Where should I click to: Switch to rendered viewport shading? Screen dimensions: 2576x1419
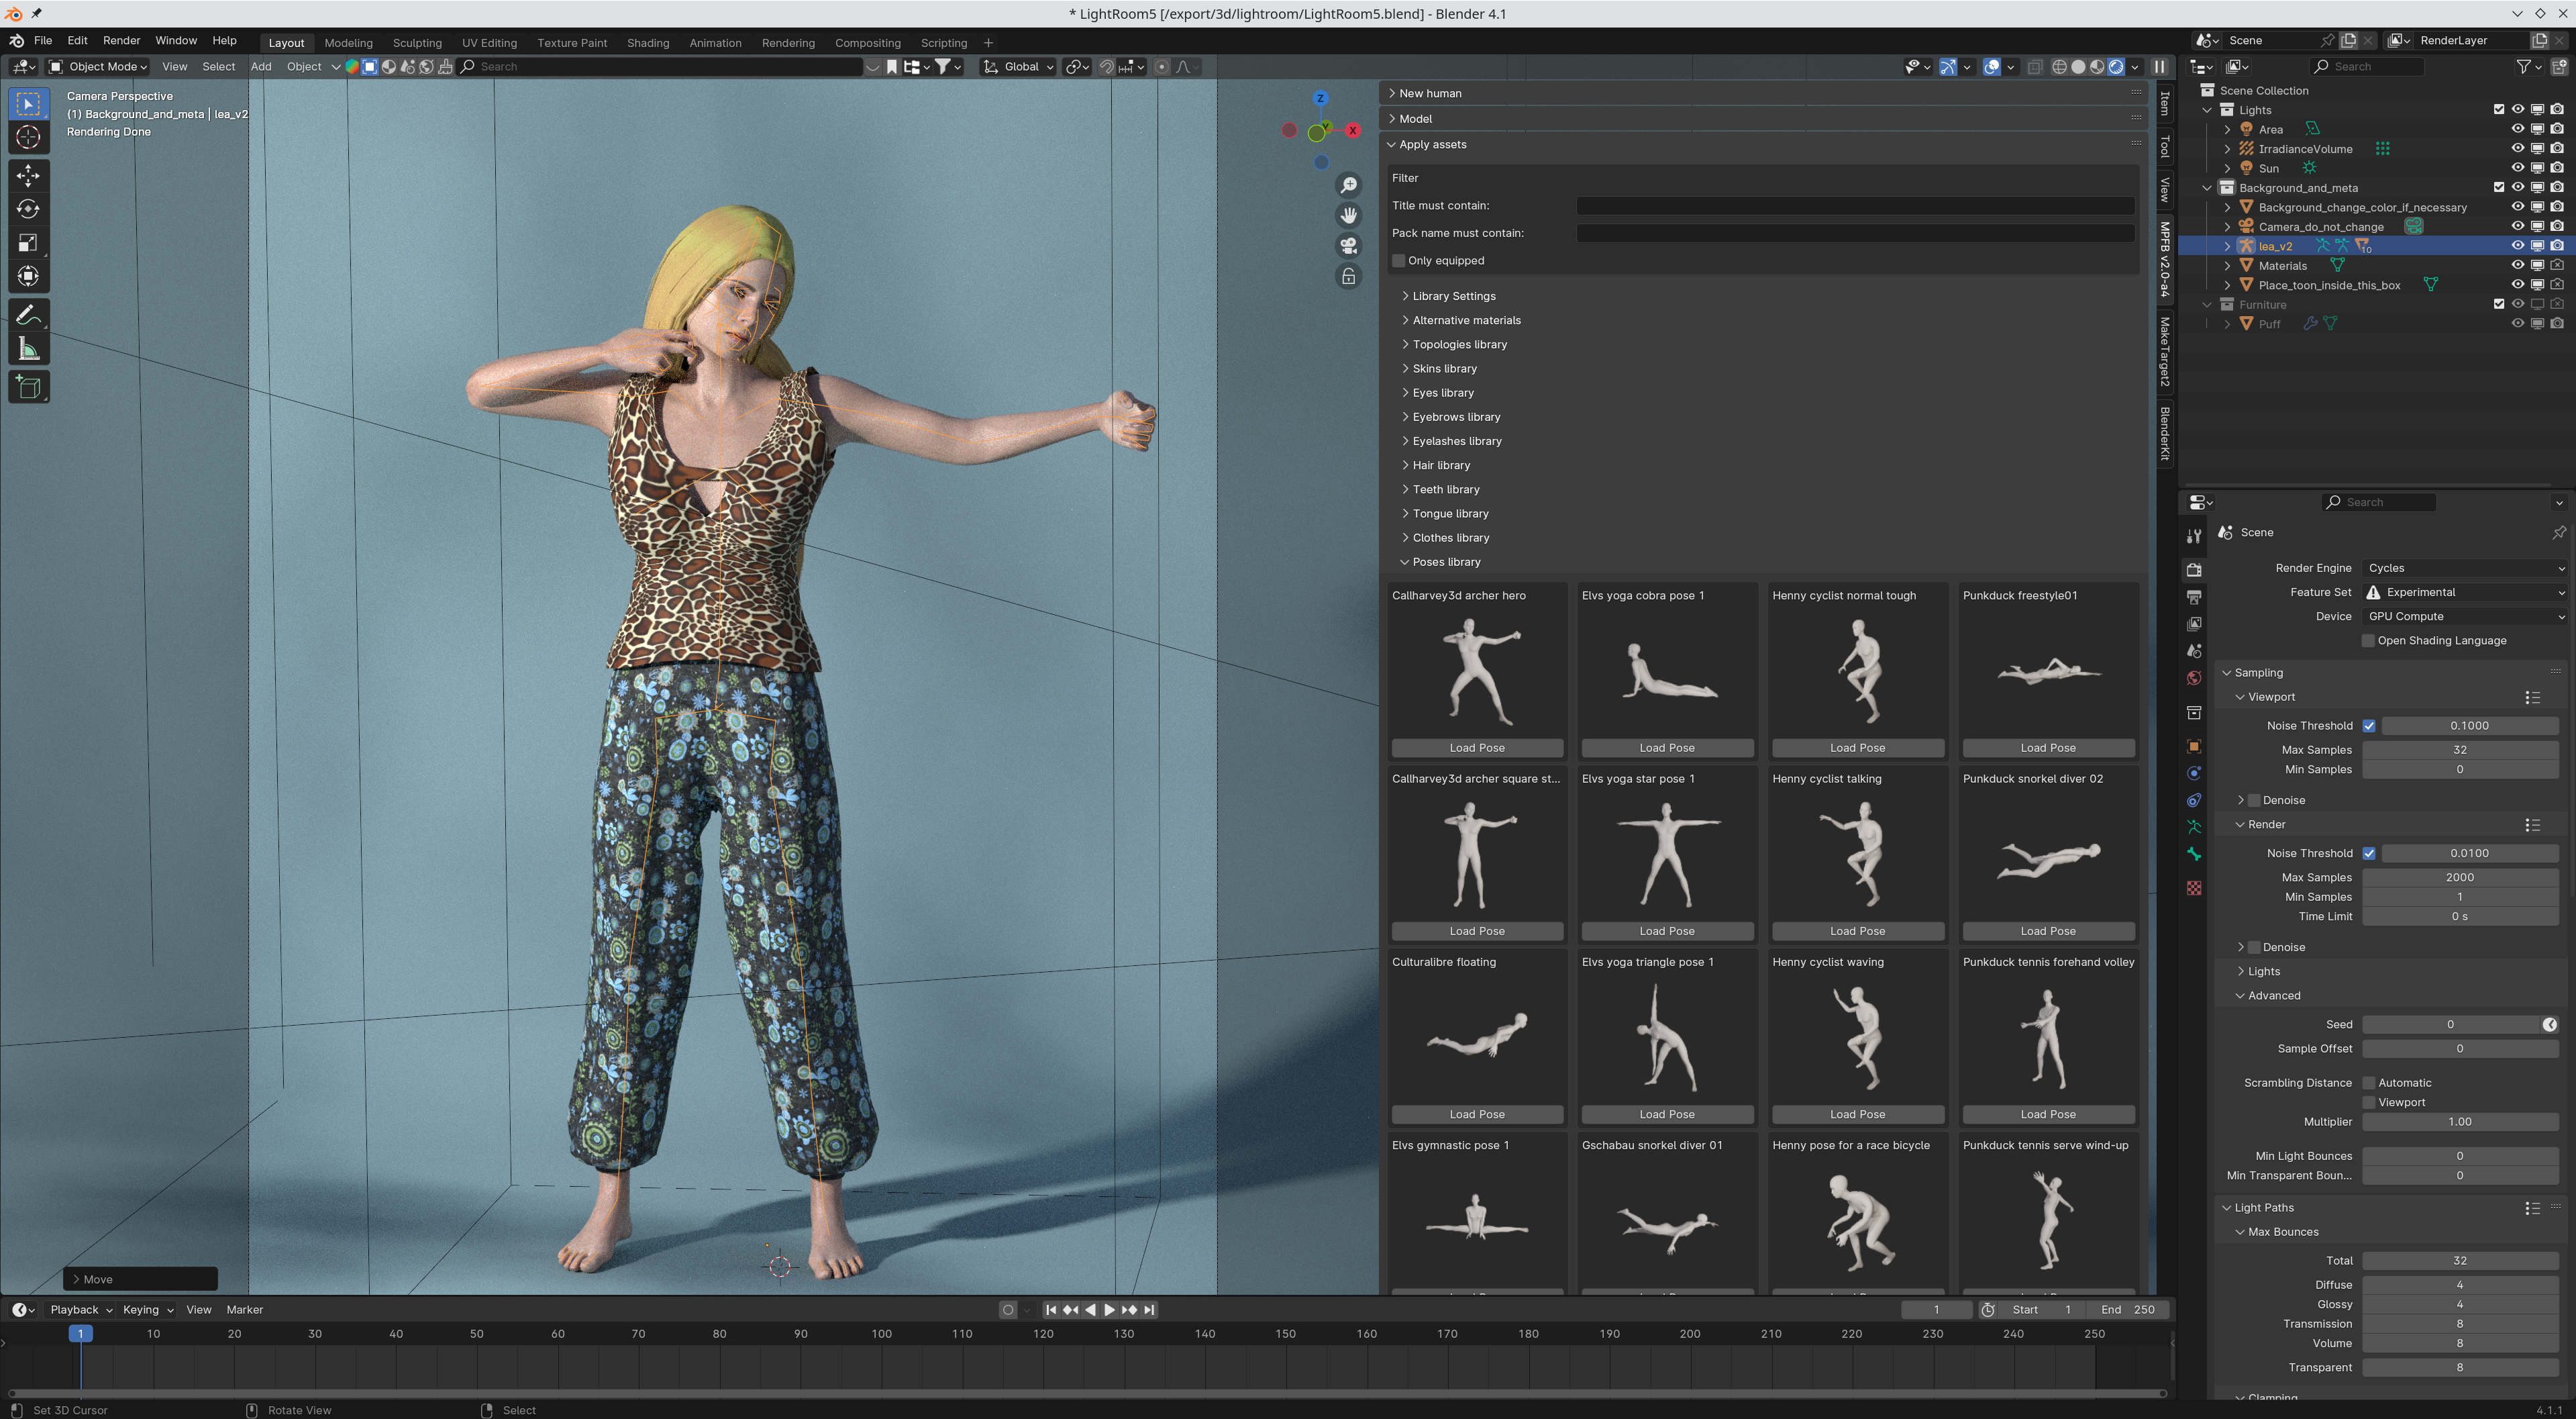(2116, 67)
